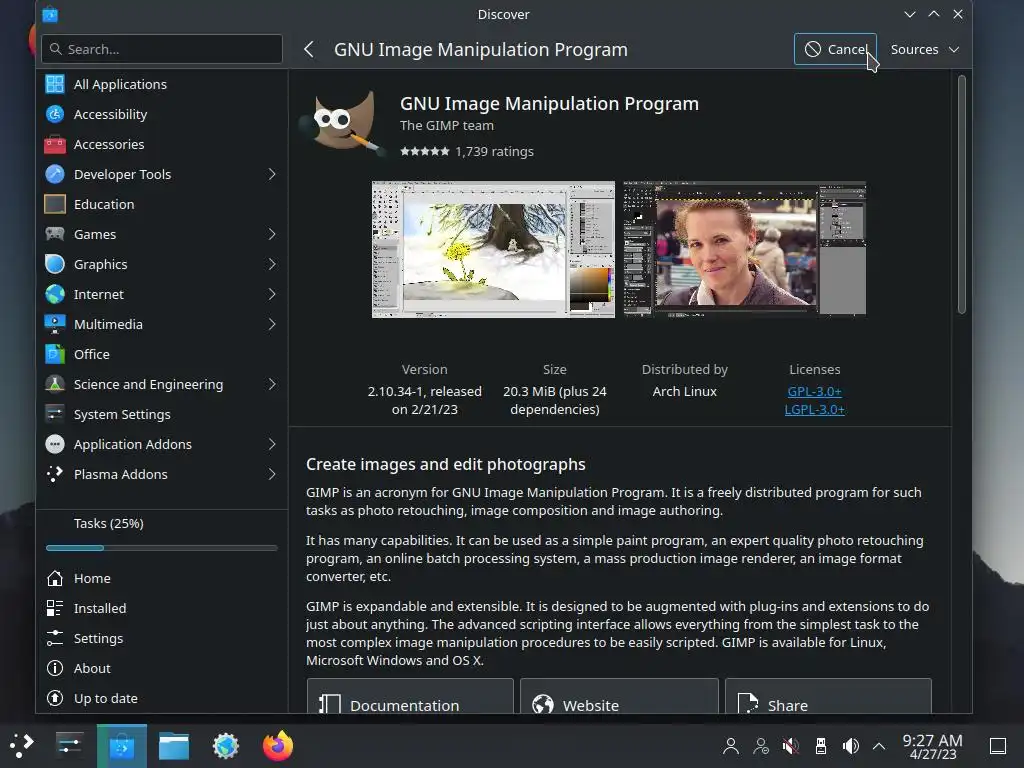Click the Up to date arrow icon

(55, 699)
